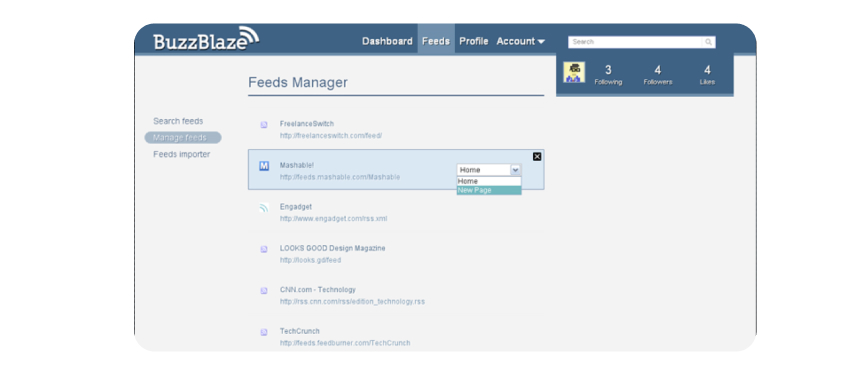
Task: Click the LOOKS GOOD Design Magazine feed icon
Action: [264, 249]
